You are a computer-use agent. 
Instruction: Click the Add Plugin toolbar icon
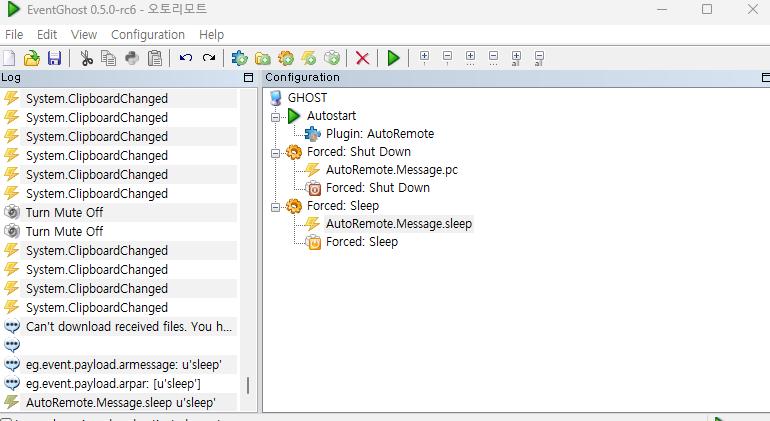(x=240, y=58)
